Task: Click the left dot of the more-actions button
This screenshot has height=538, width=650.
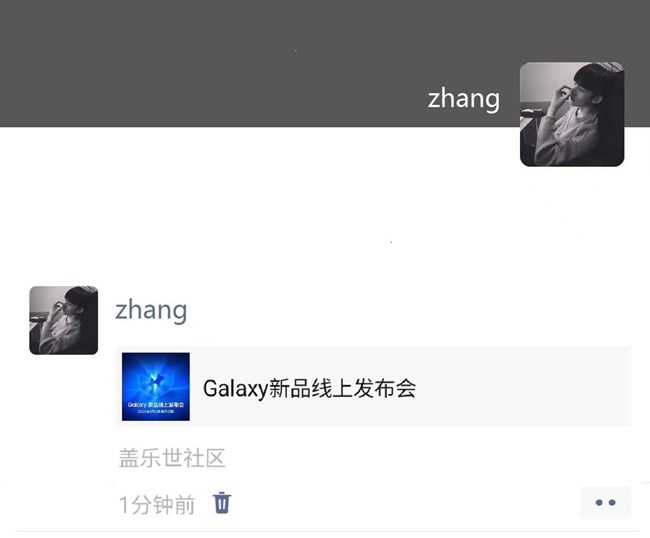Action: pyautogui.click(x=599, y=503)
